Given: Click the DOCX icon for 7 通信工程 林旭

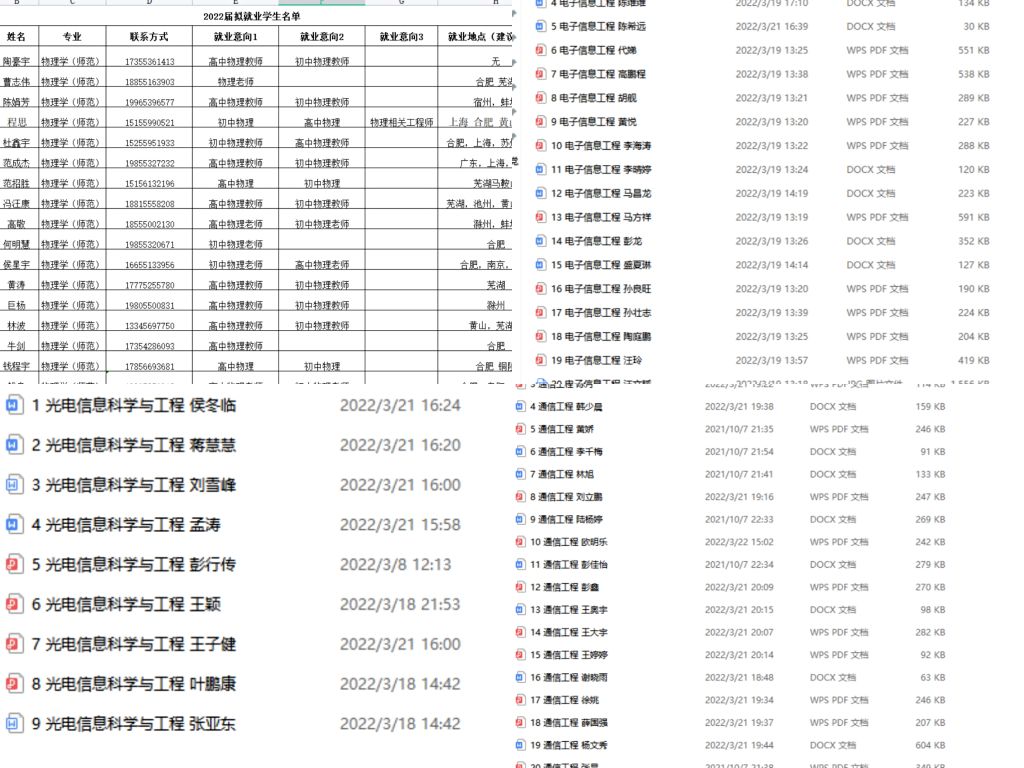Looking at the screenshot, I should [520, 474].
